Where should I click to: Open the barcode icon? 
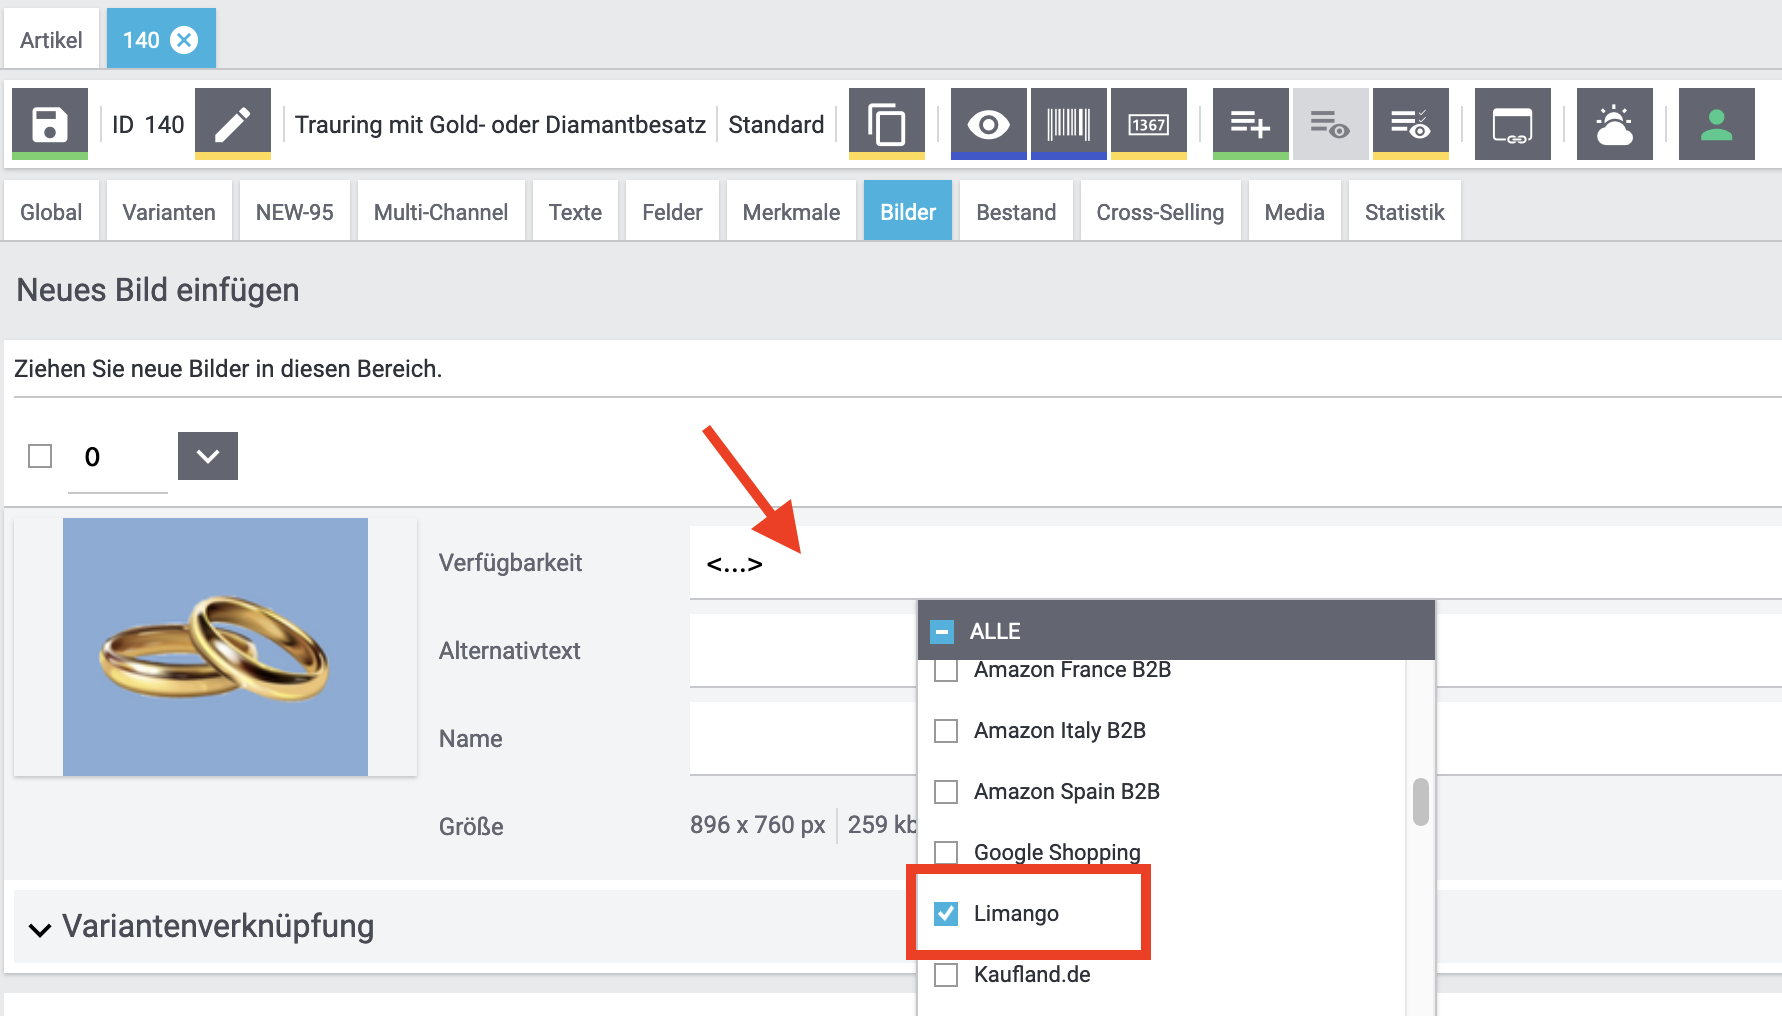pos(1068,124)
